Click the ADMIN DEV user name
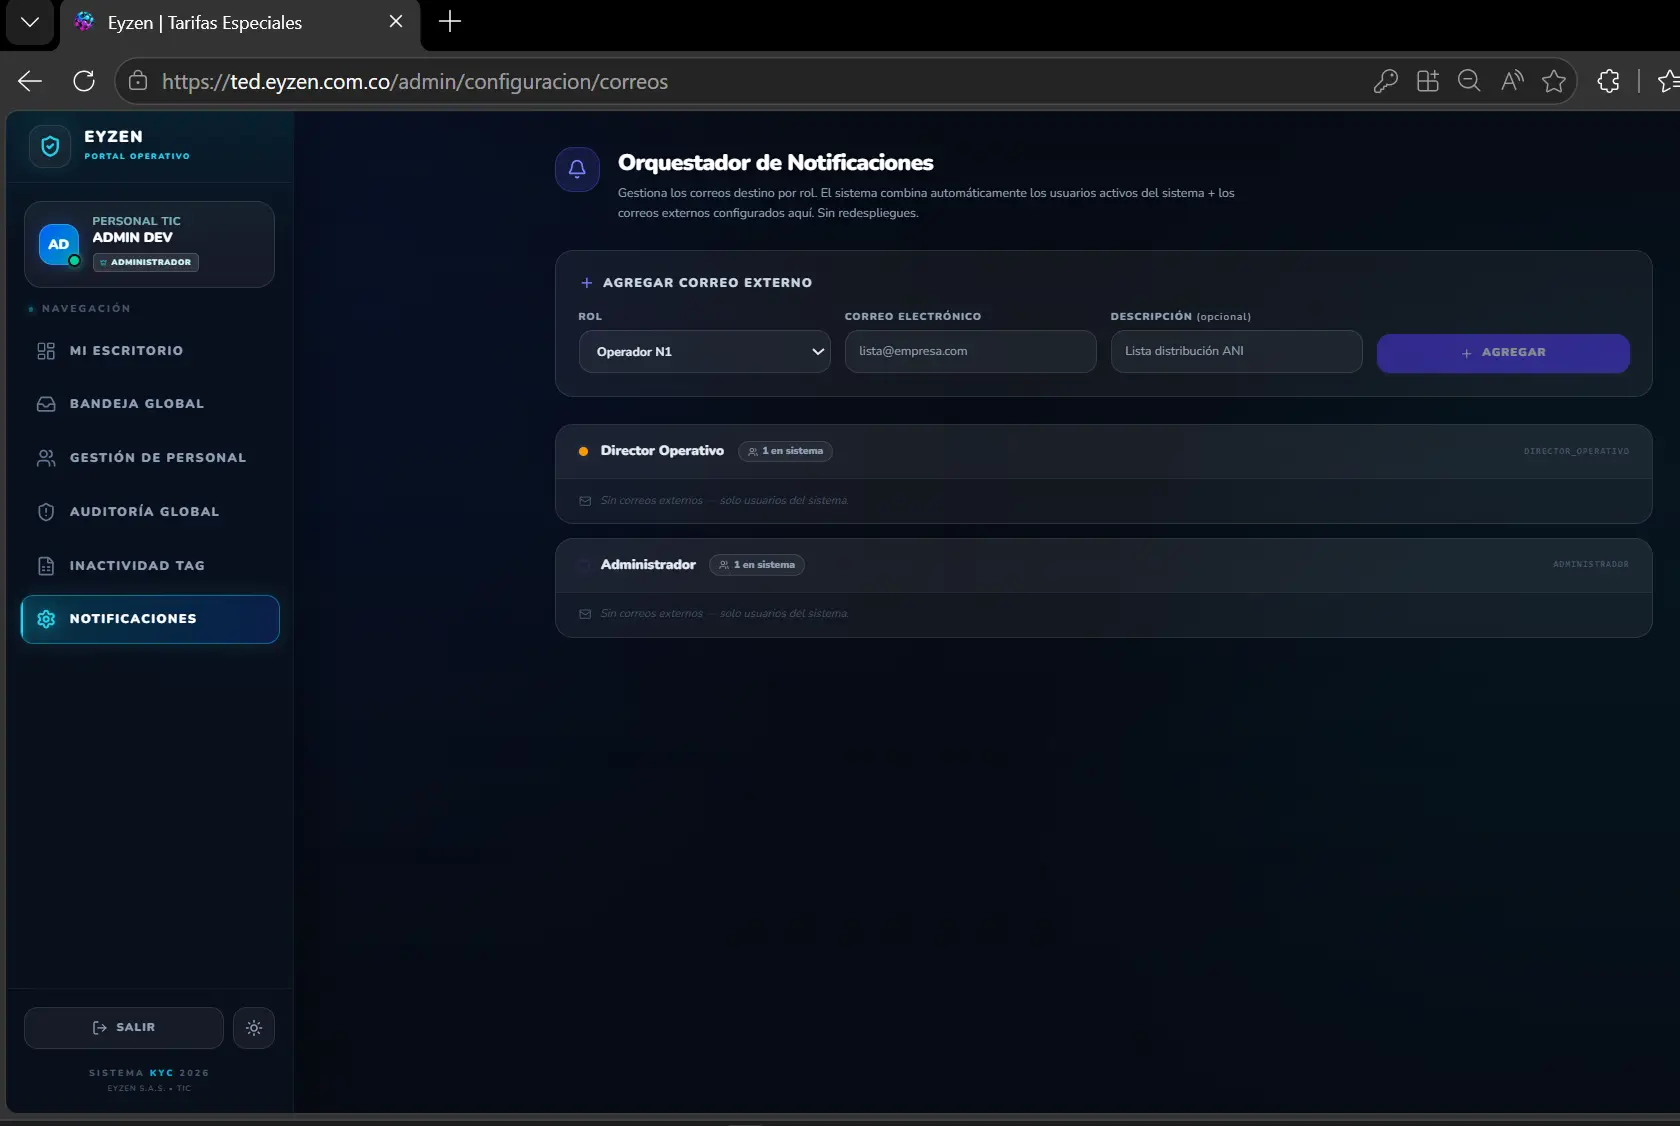This screenshot has width=1680, height=1126. pos(132,238)
